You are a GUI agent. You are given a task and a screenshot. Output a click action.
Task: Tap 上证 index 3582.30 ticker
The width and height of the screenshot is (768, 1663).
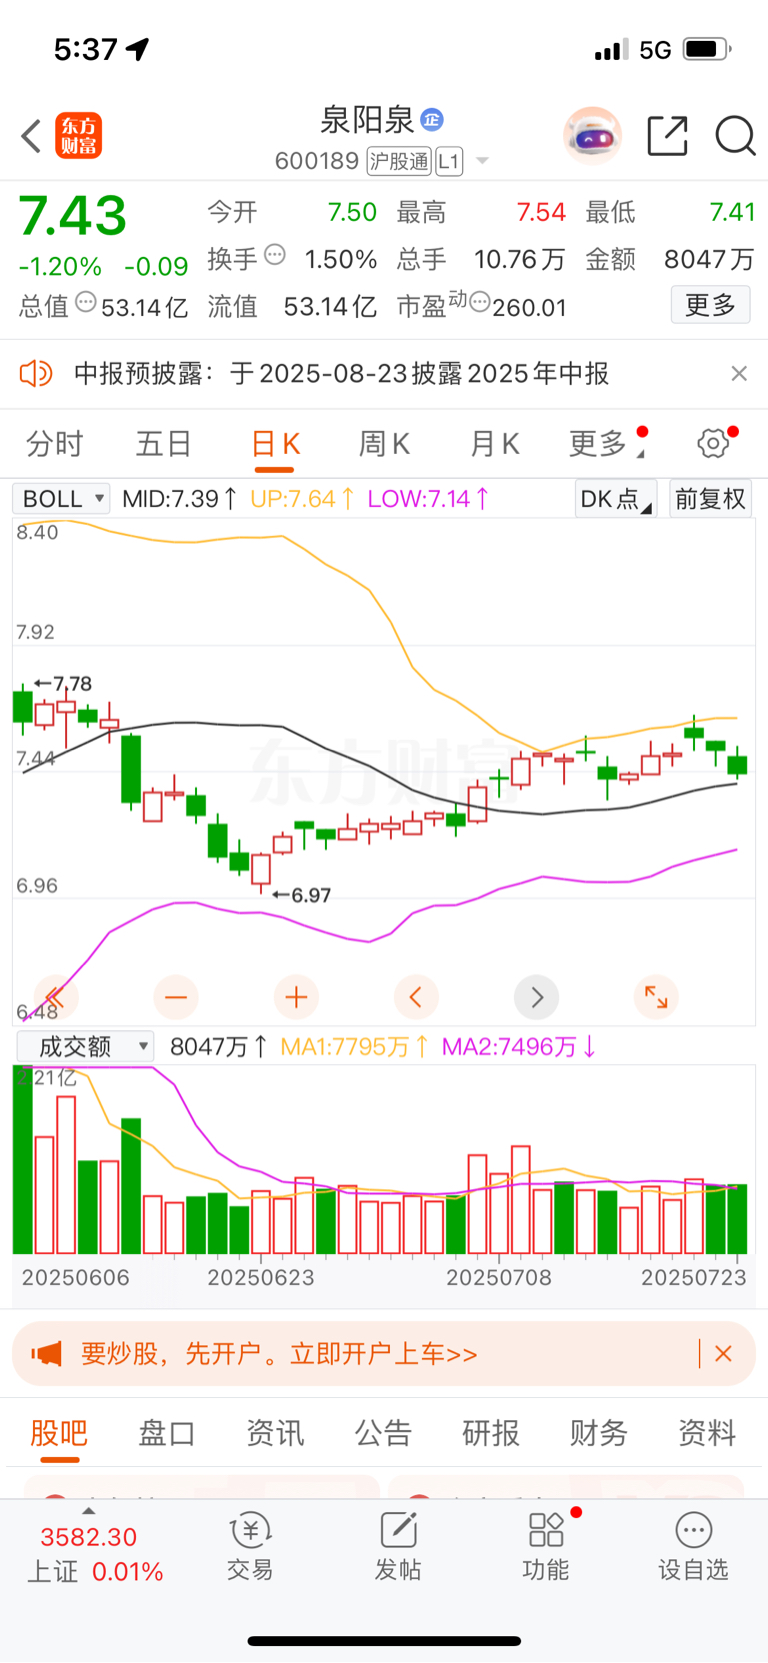click(95, 1553)
